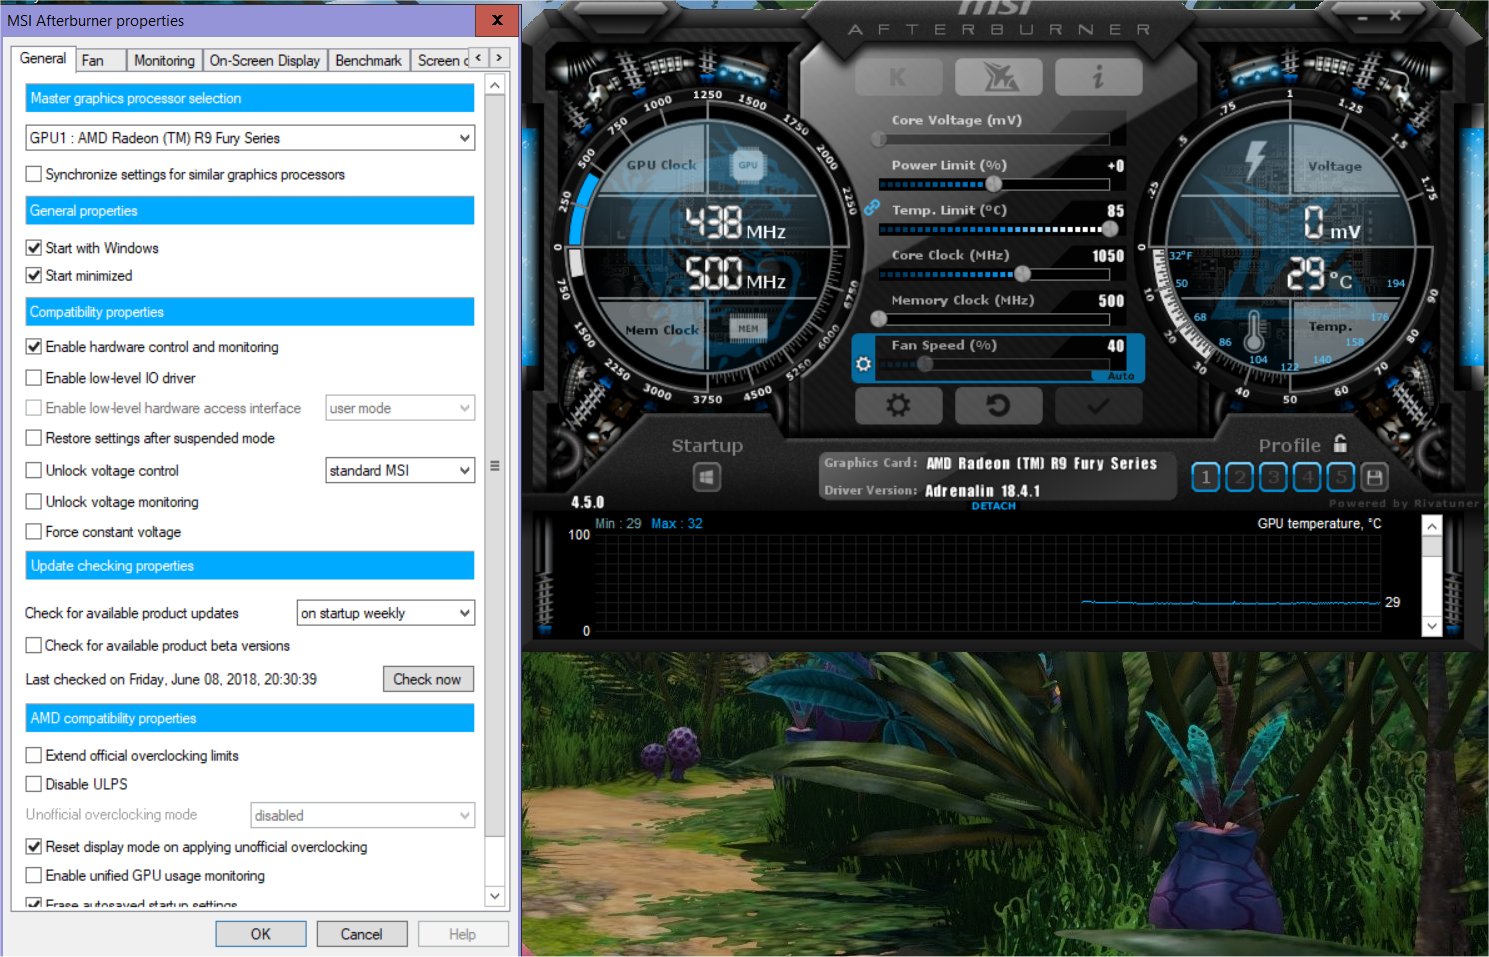Open the Afterburner information (i) button

1098,77
